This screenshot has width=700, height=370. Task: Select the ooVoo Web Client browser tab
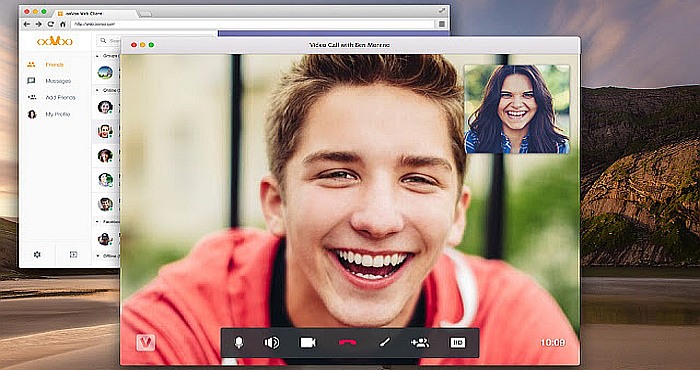tap(96, 13)
